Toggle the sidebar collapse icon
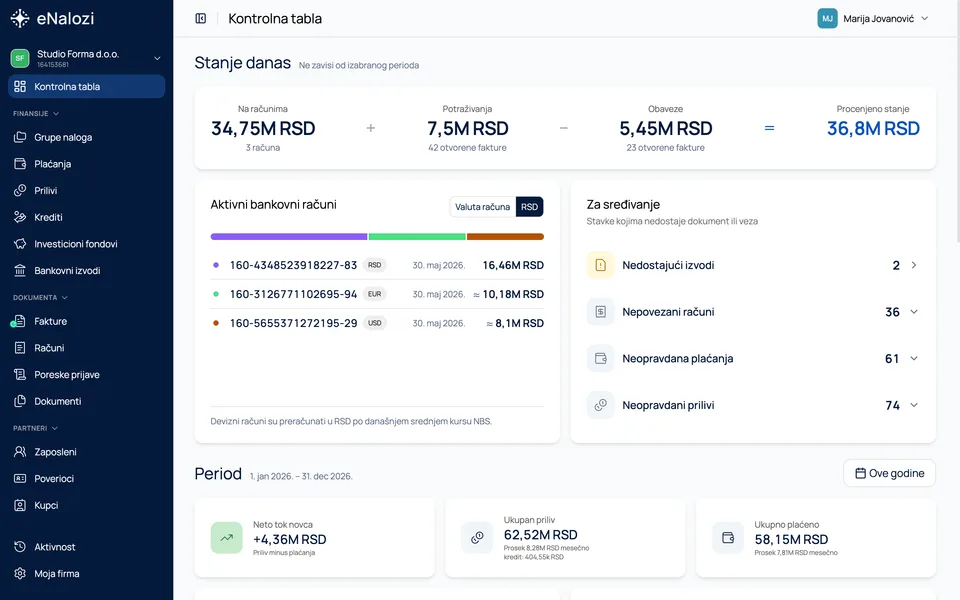960x600 pixels. coord(201,18)
